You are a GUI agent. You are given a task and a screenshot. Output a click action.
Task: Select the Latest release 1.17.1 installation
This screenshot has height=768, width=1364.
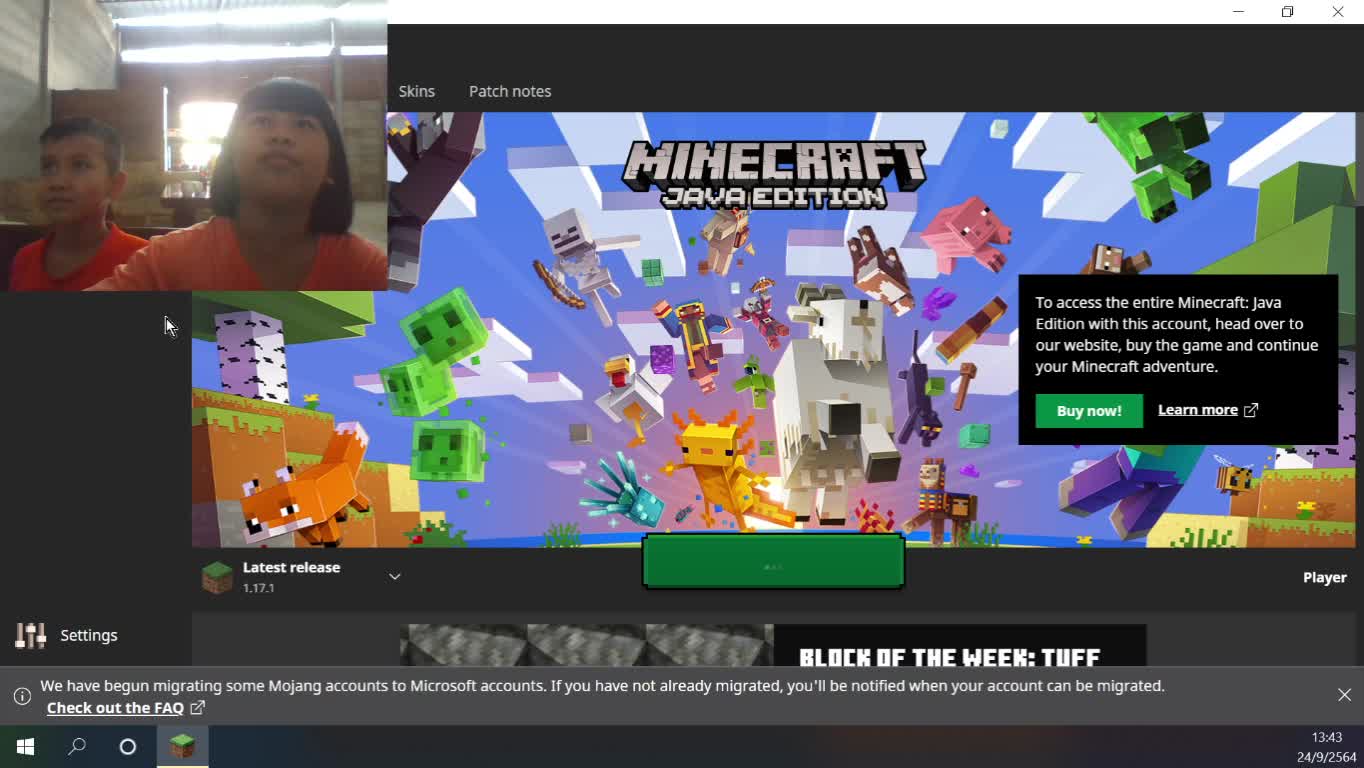click(x=300, y=577)
